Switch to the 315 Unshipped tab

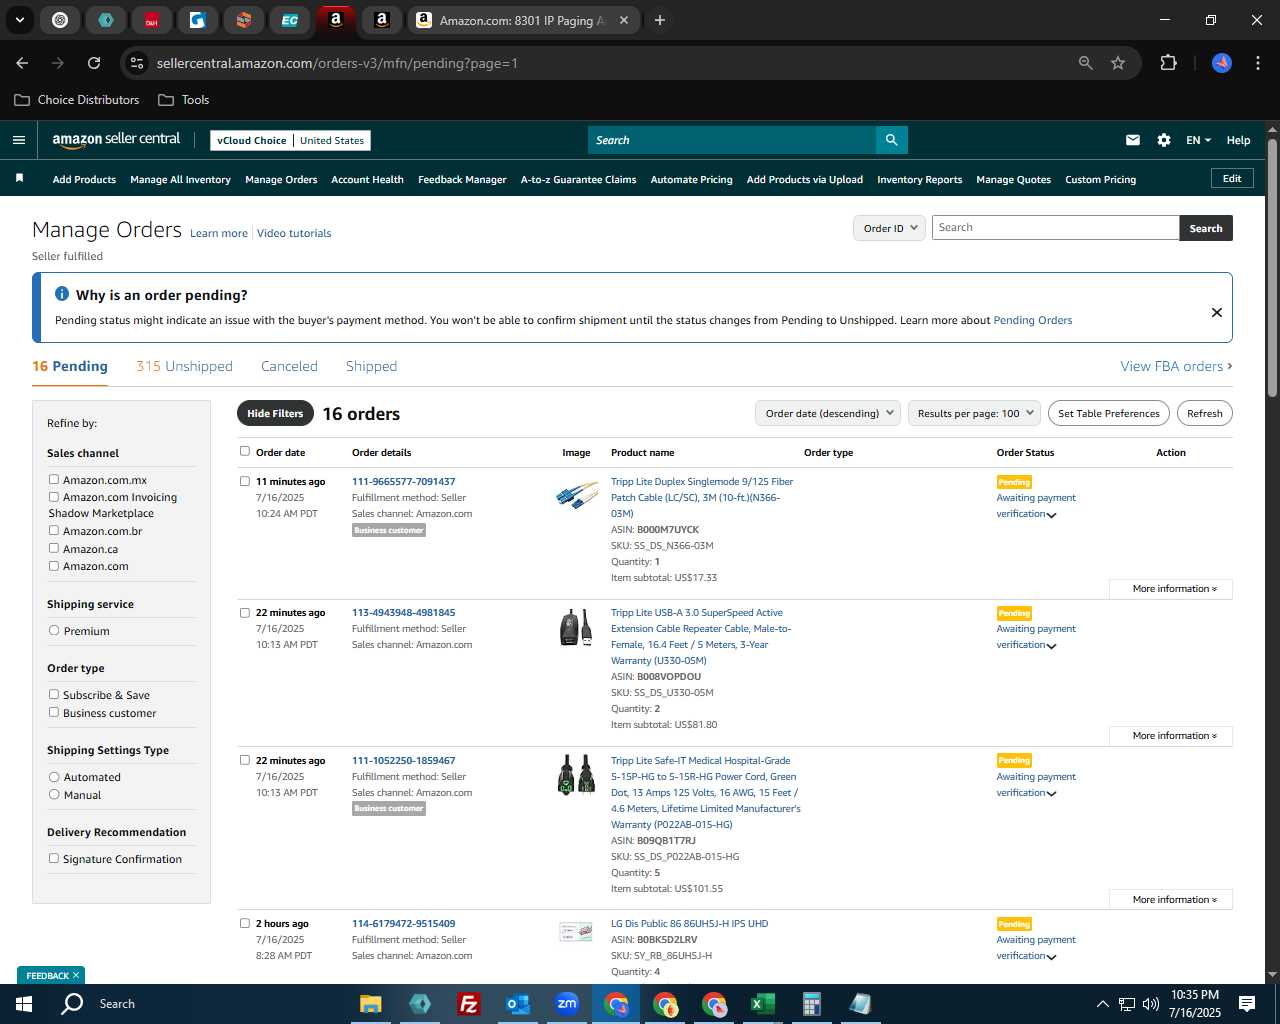184,366
